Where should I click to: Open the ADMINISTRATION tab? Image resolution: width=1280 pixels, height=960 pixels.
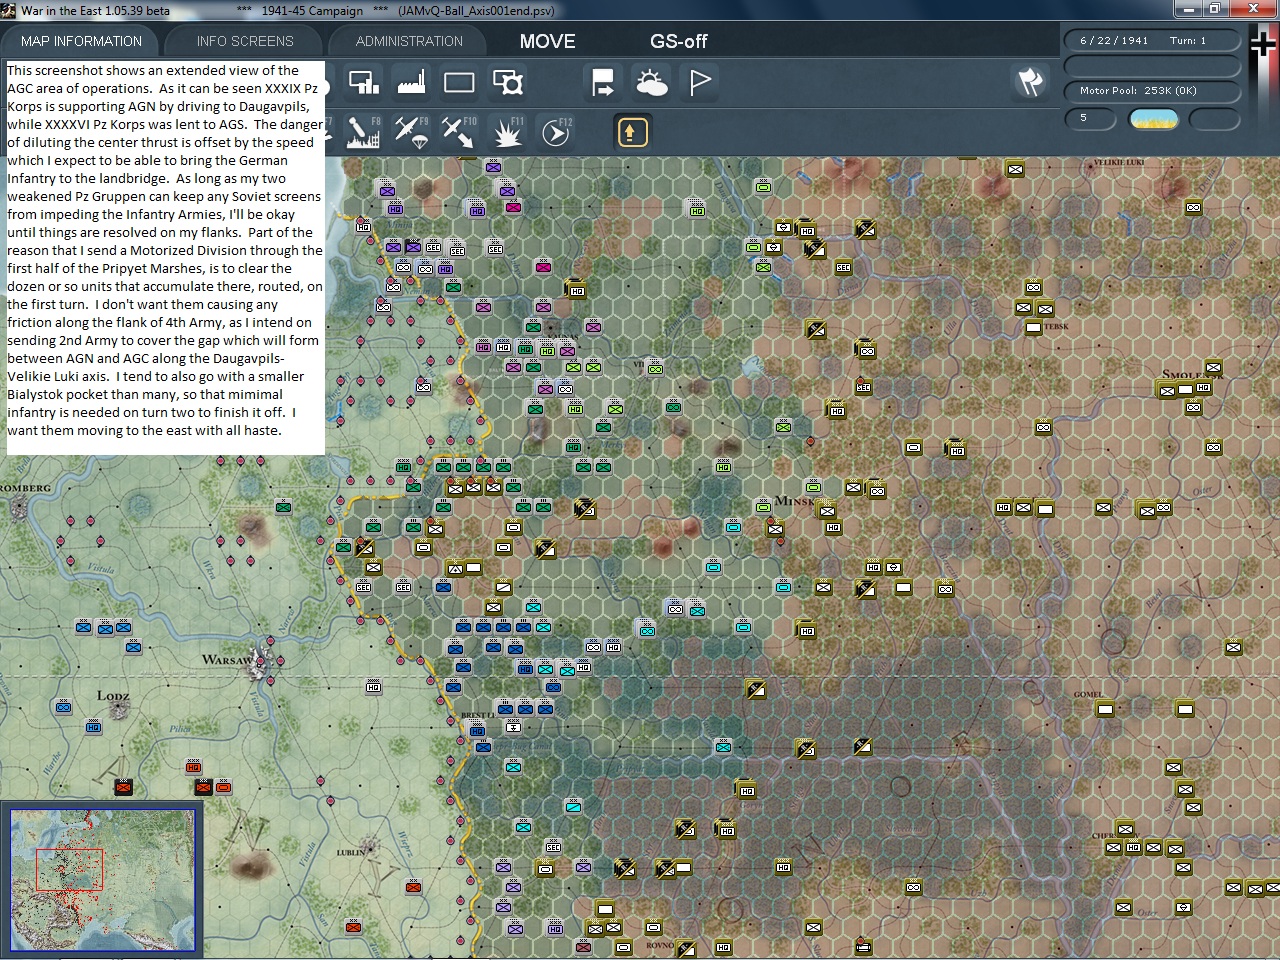(409, 41)
